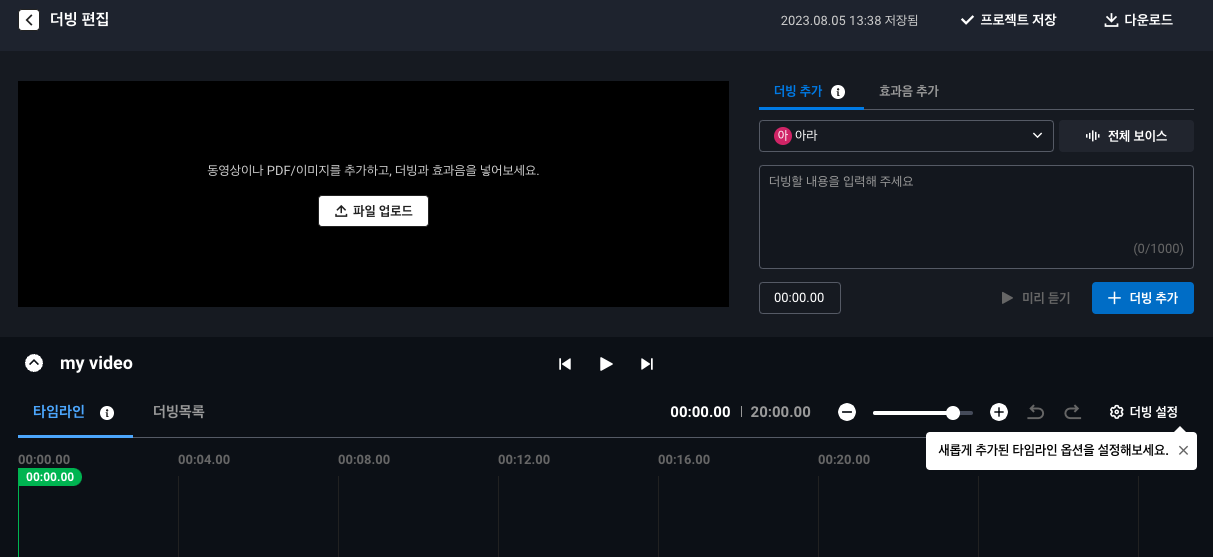Skip to the end of timeline
The image size is (1213, 557).
click(x=647, y=364)
